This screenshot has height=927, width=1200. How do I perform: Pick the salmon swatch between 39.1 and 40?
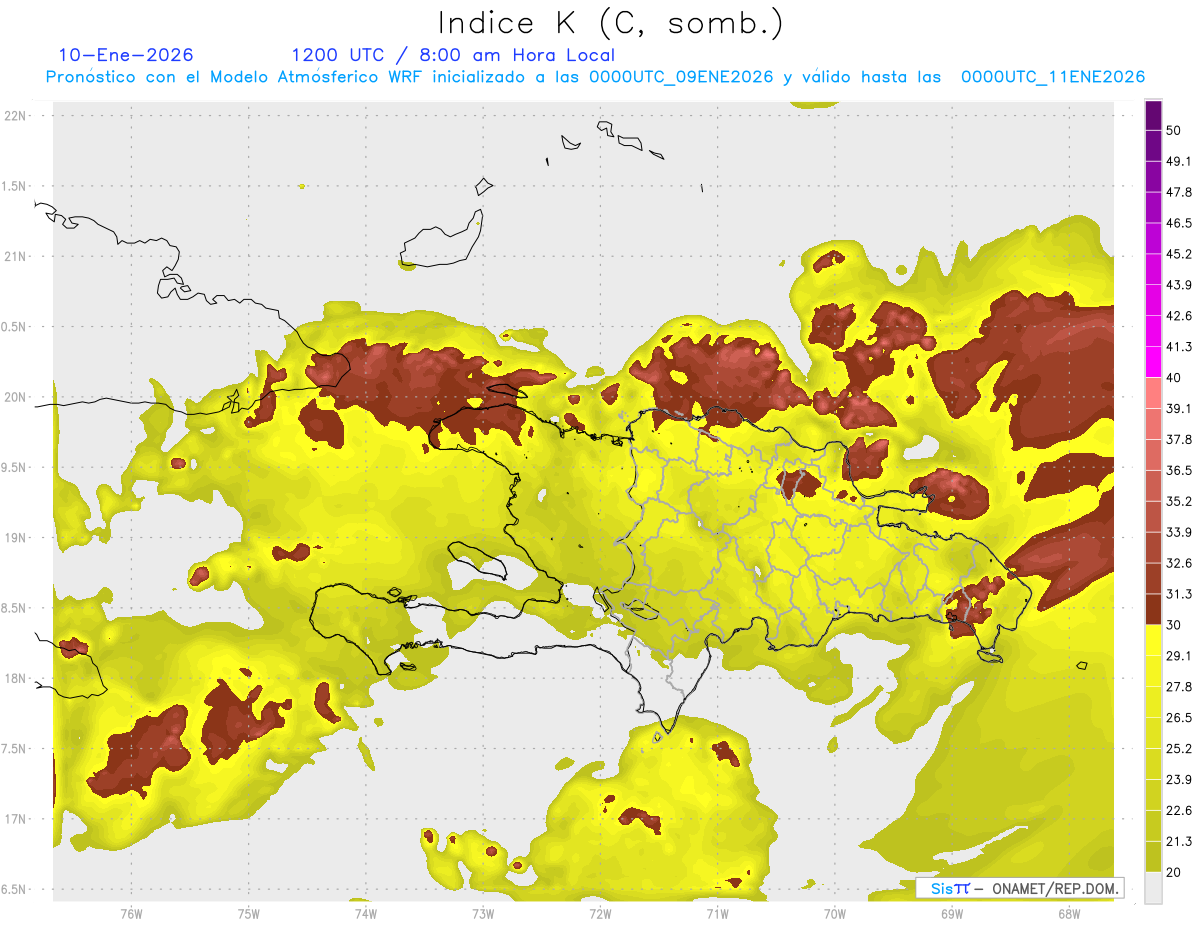1153,392
